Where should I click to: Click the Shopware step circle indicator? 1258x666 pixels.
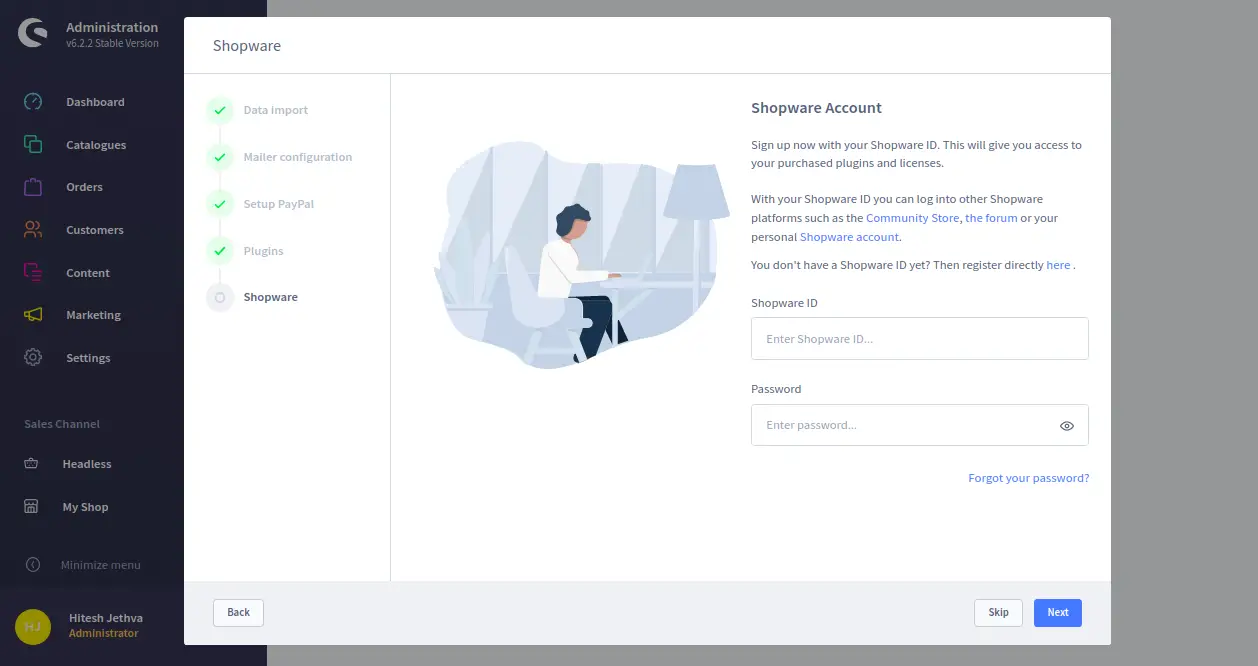pos(220,297)
